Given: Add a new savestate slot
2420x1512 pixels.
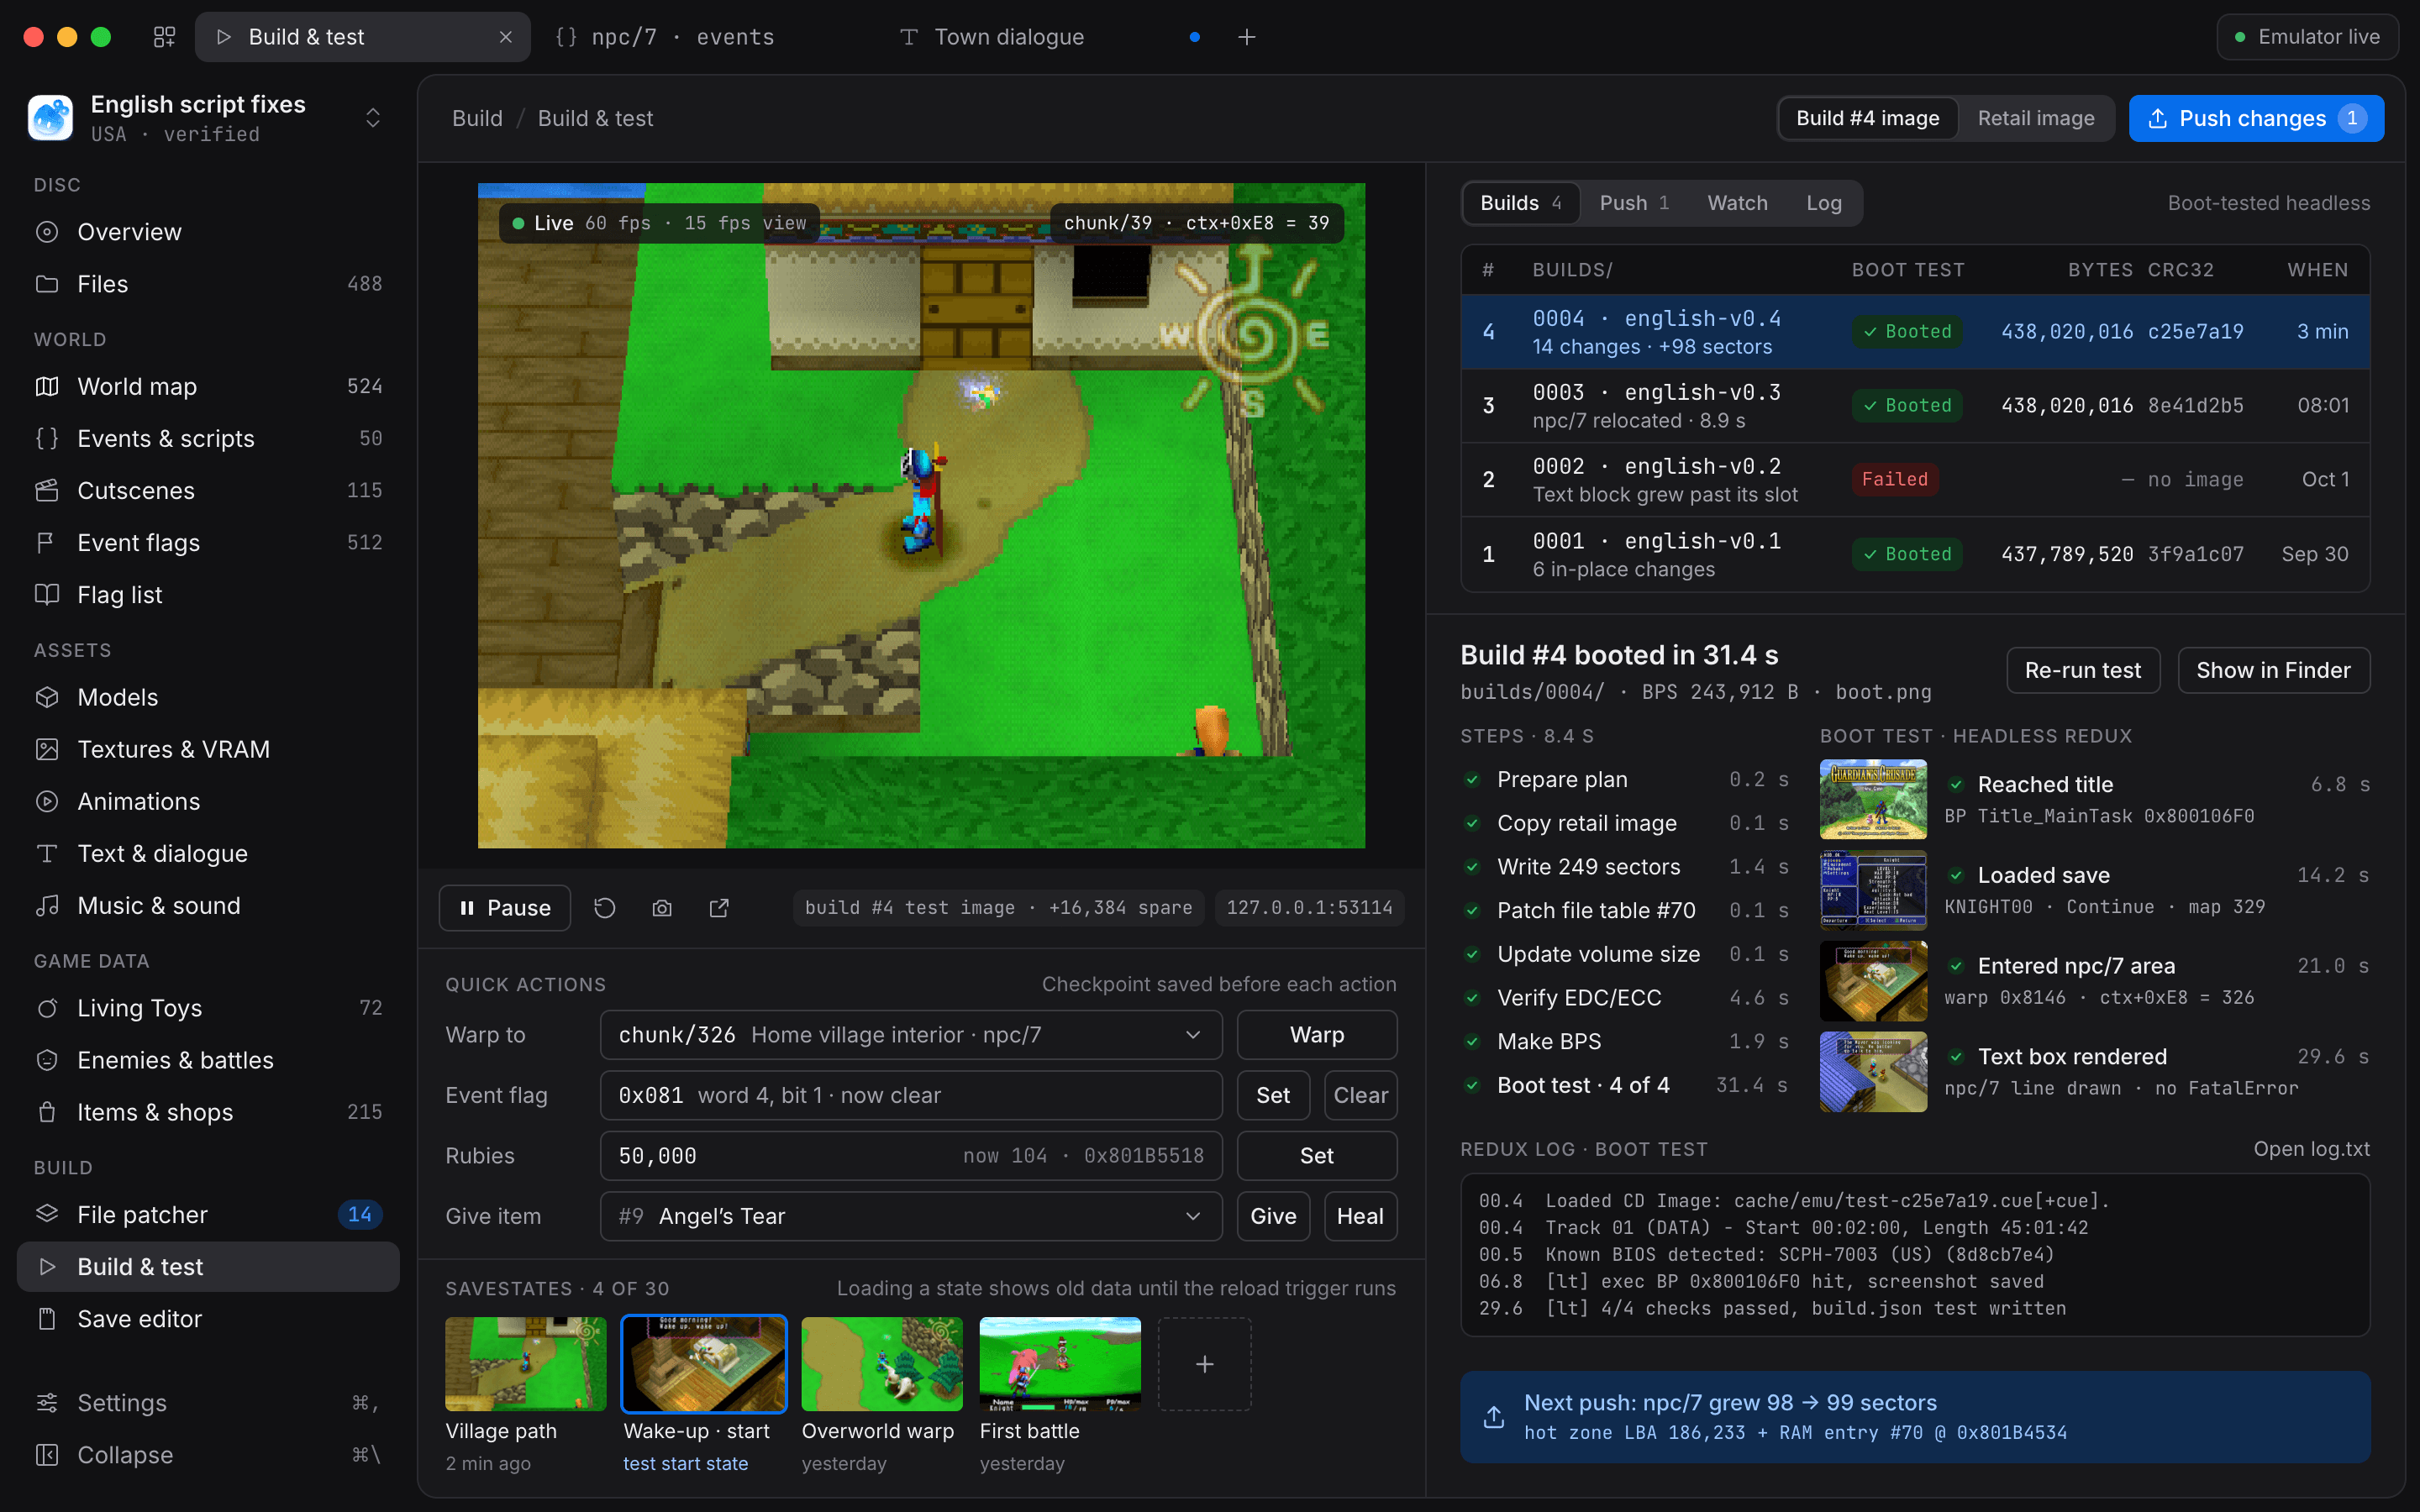Looking at the screenshot, I should [x=1205, y=1364].
